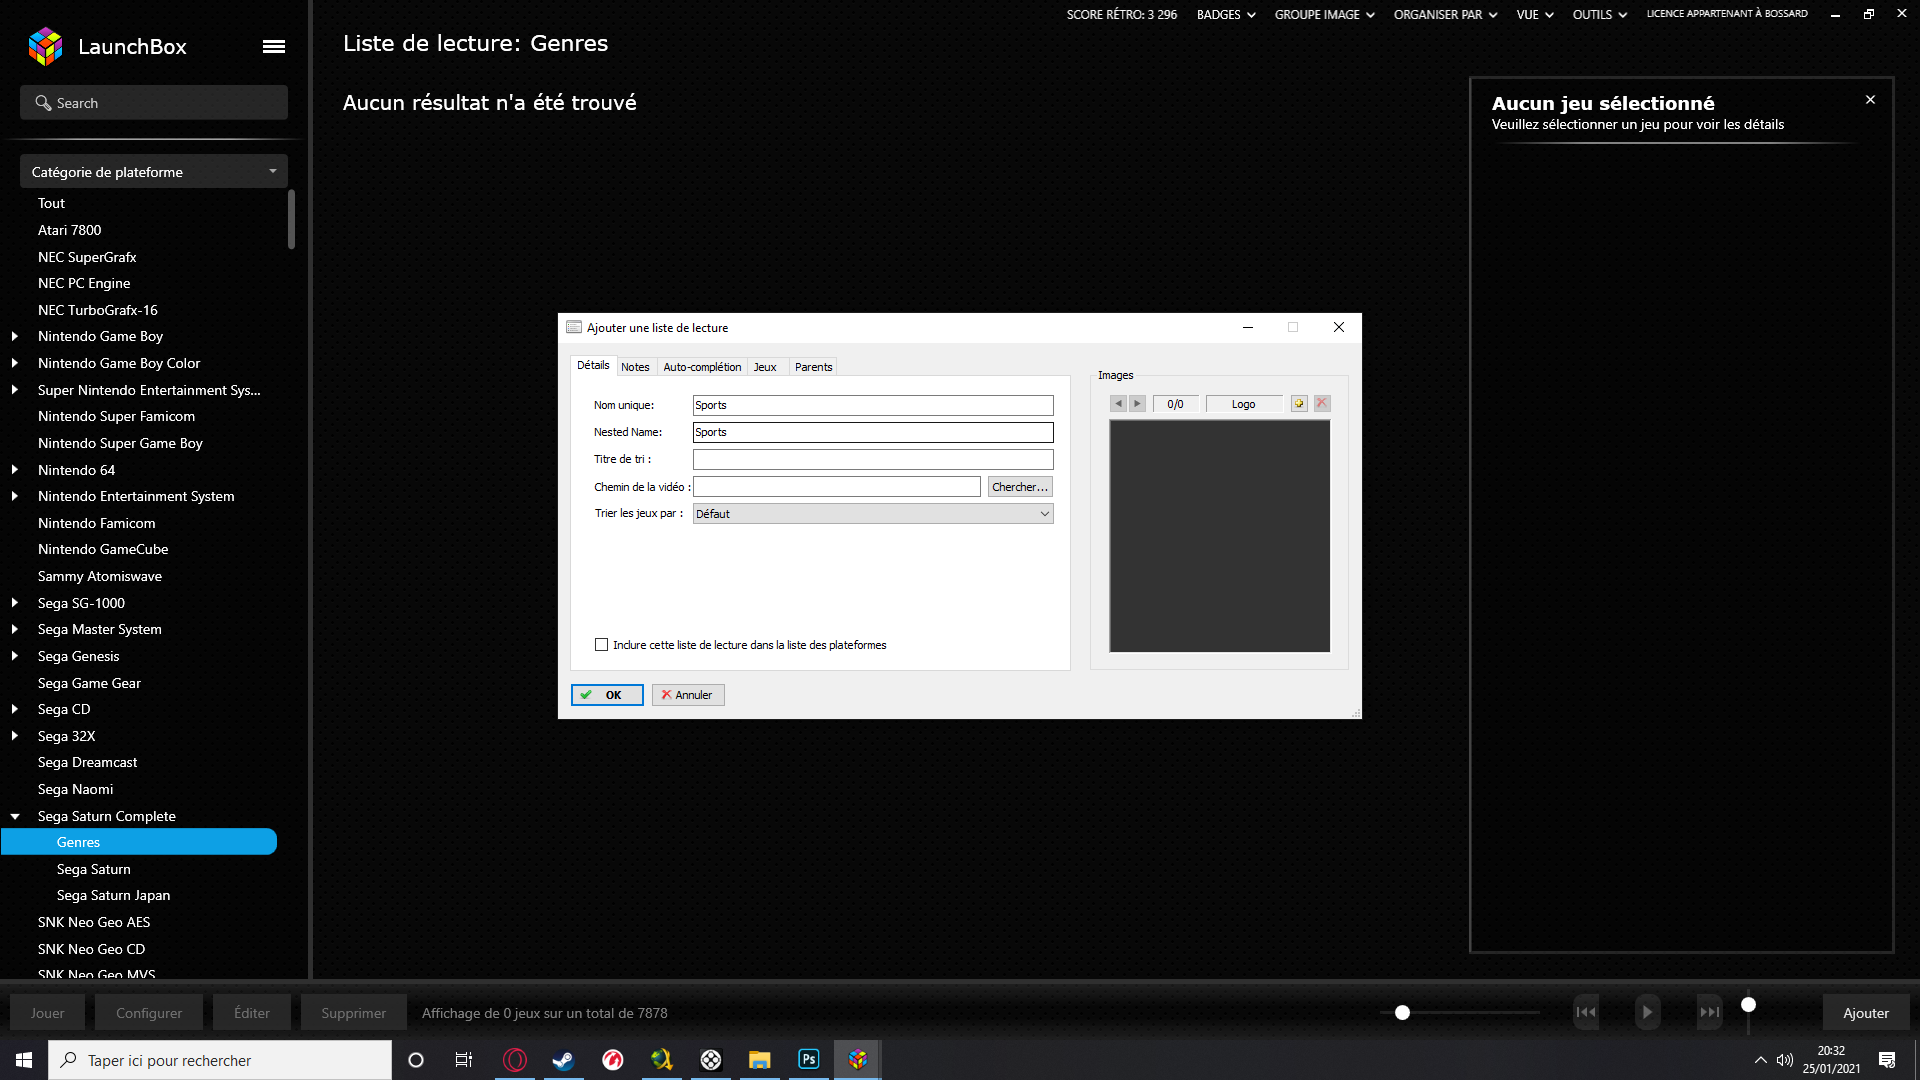Expand the Nintendo Game Boy tree node
The width and height of the screenshot is (1920, 1080).
(15, 336)
